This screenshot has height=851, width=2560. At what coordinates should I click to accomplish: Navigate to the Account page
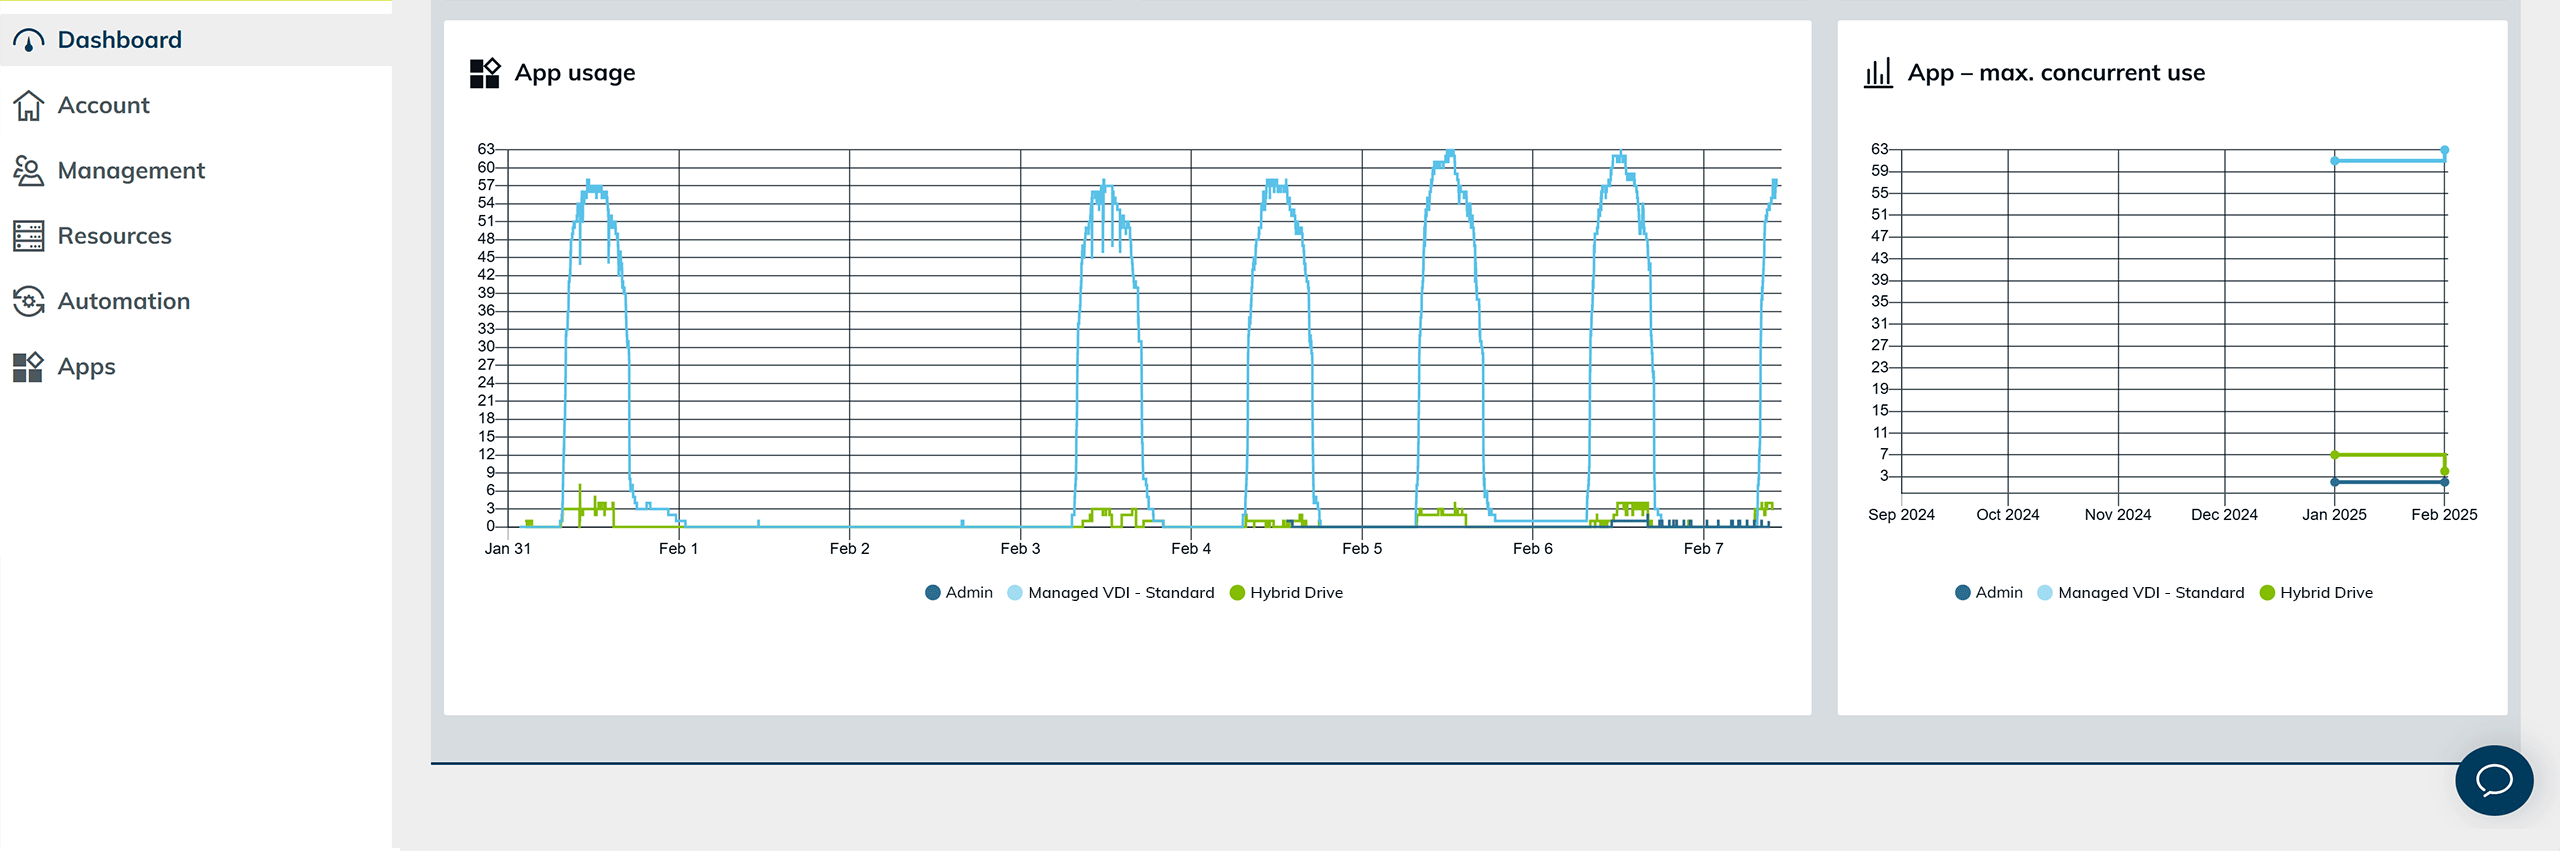click(x=103, y=105)
